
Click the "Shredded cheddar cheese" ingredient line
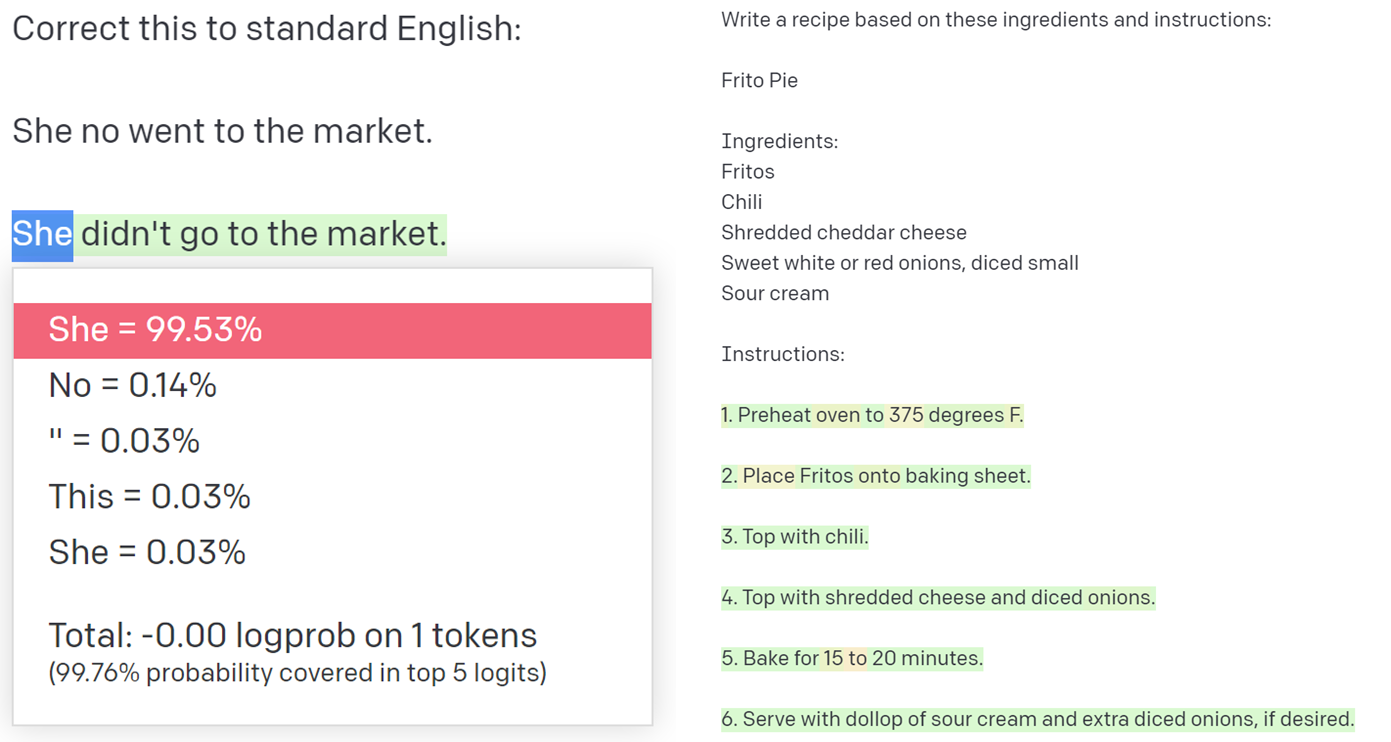click(844, 233)
